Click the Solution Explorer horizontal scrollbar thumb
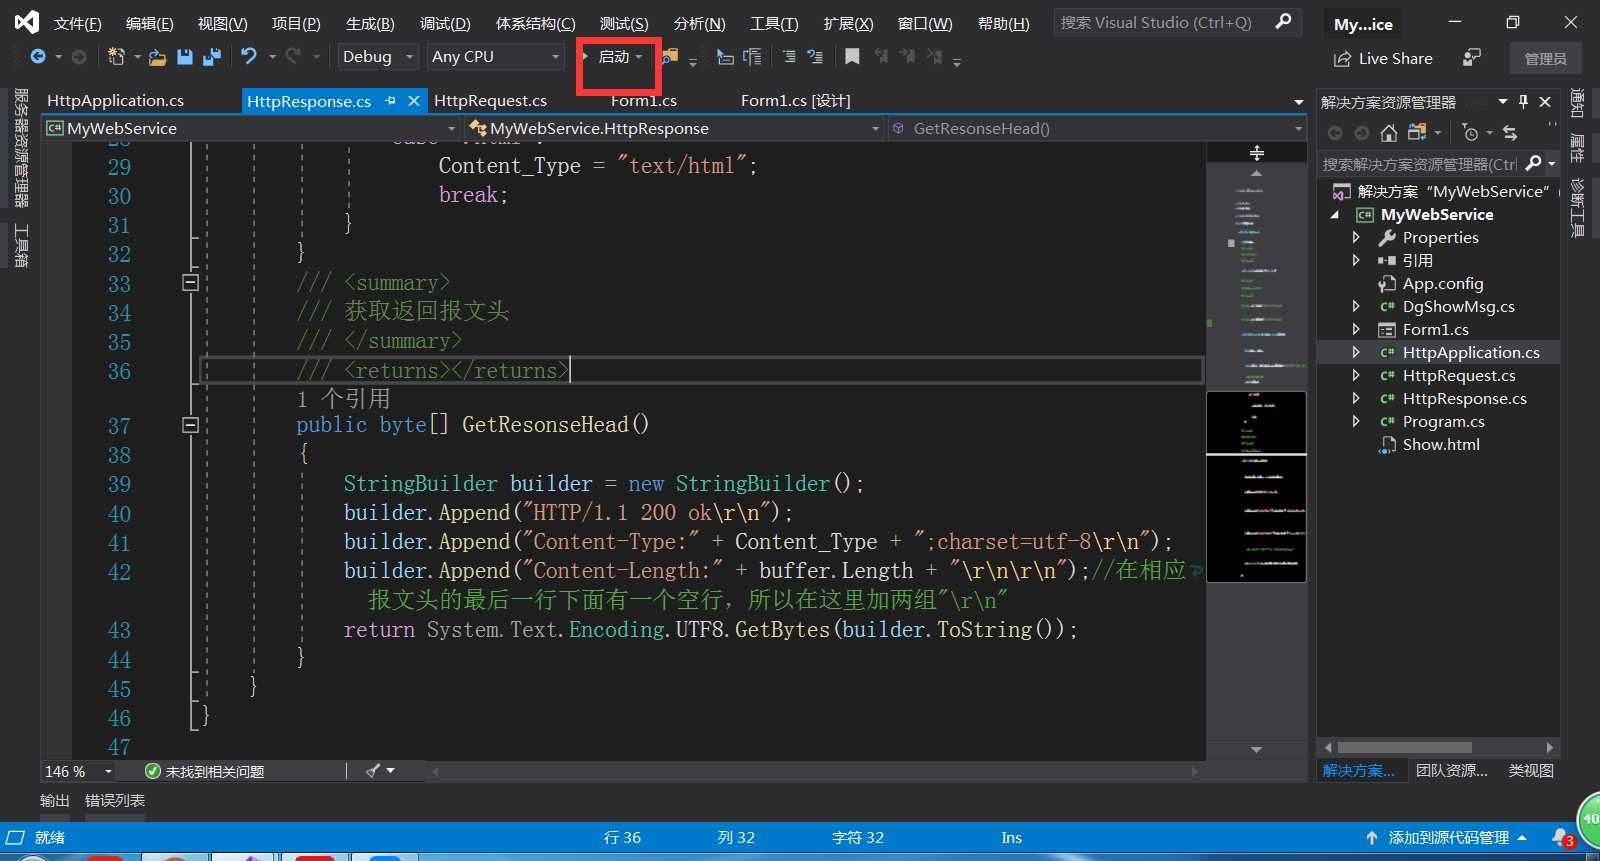1600x861 pixels. (1405, 747)
